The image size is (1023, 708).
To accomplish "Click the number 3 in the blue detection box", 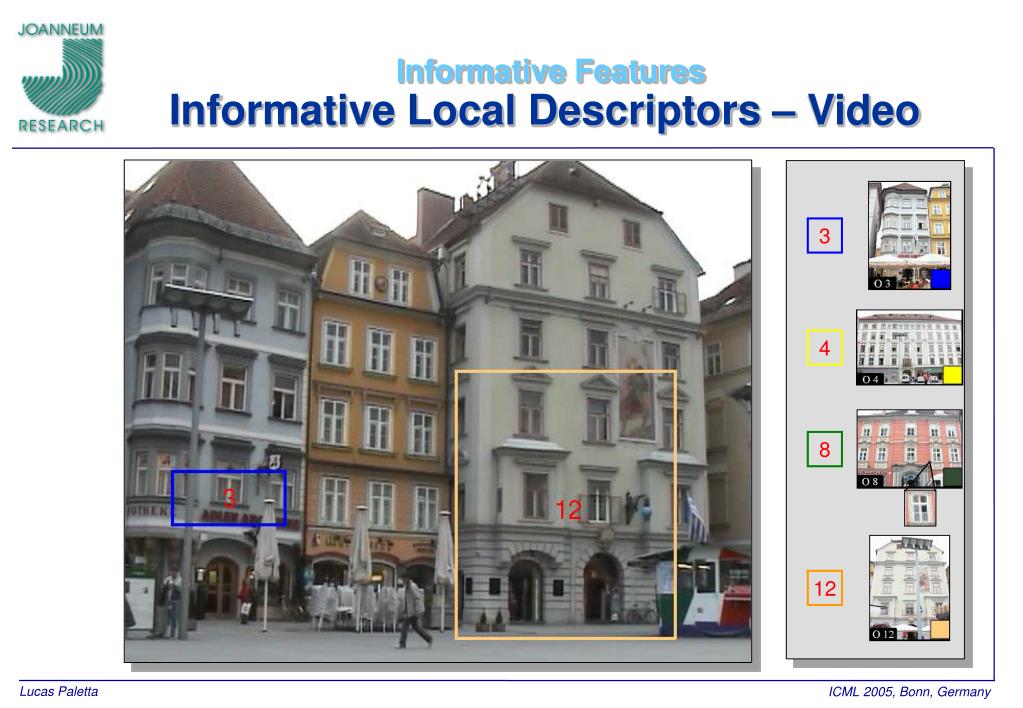I will tap(229, 499).
